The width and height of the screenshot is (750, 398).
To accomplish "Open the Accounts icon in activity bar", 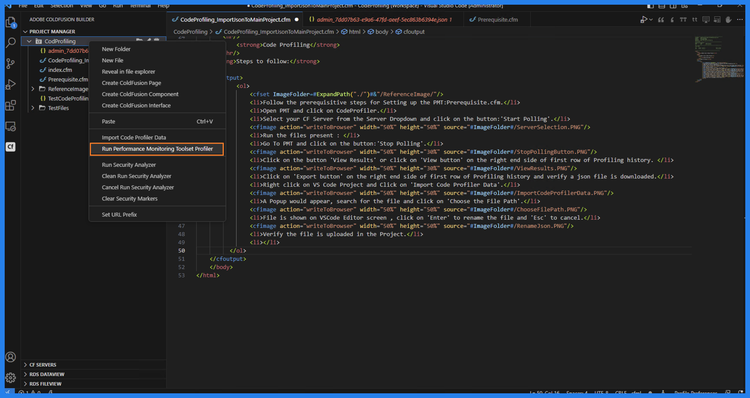I will [11, 357].
